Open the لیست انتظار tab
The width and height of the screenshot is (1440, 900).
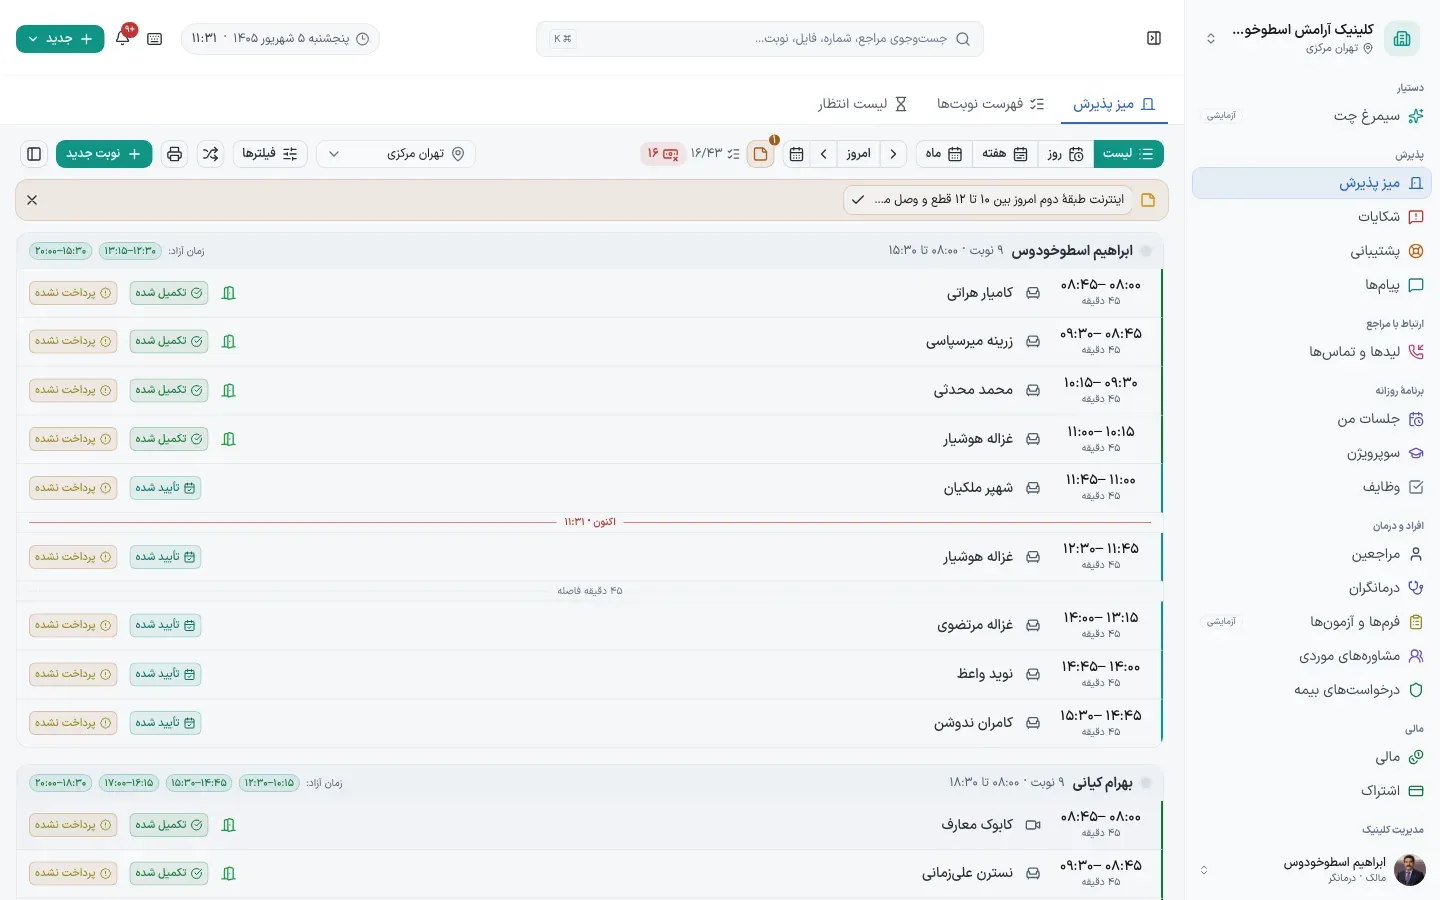point(862,104)
